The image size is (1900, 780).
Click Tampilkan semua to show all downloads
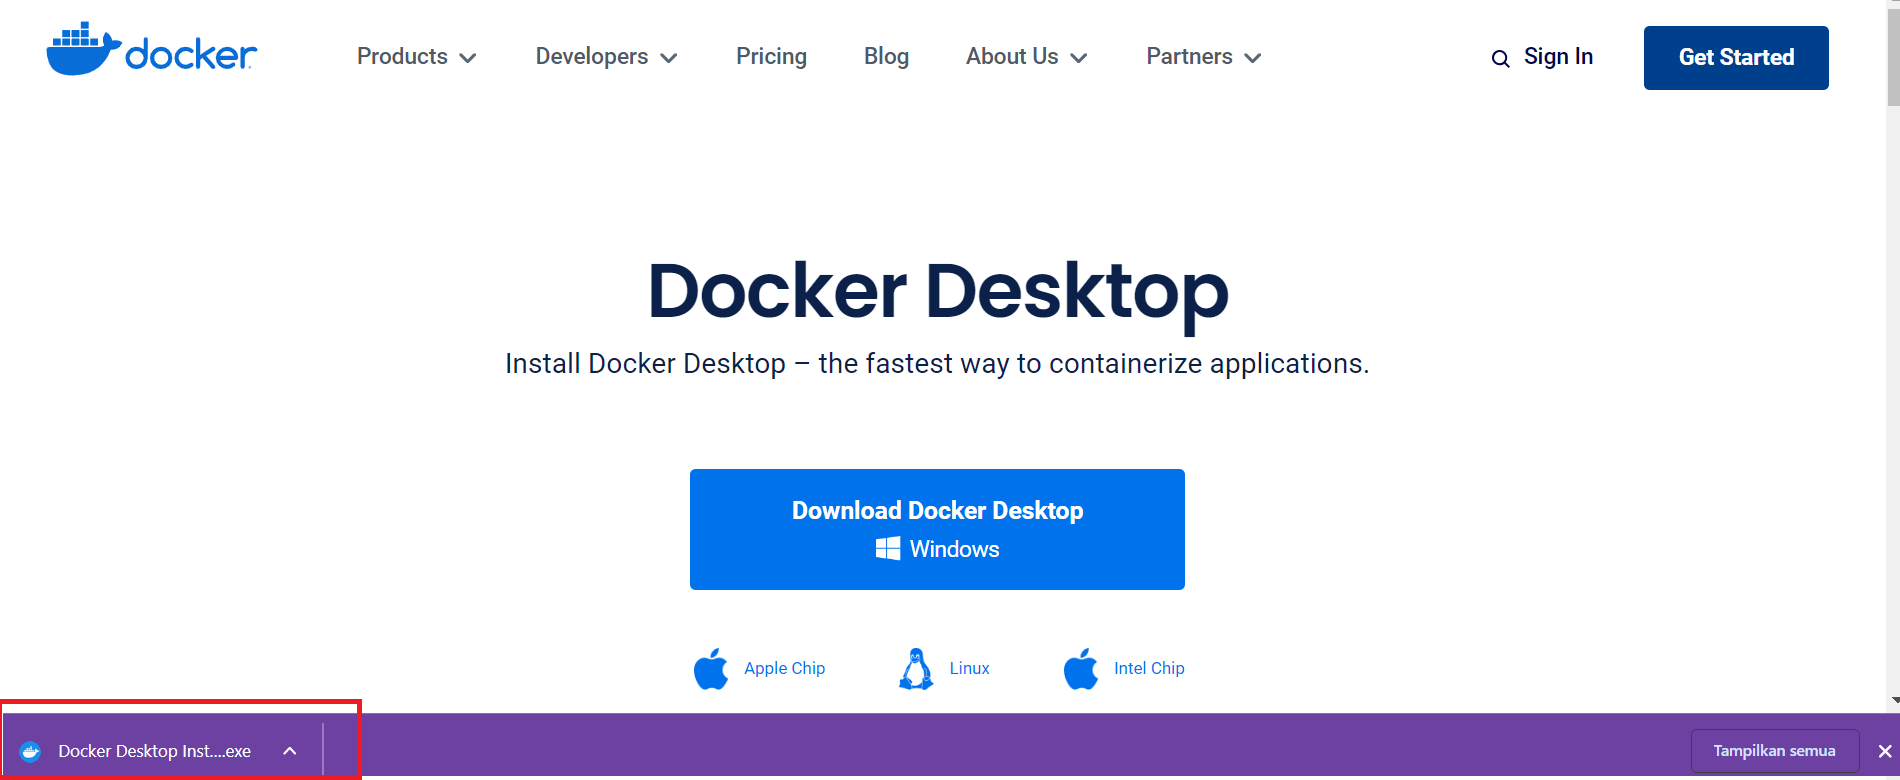click(1774, 751)
